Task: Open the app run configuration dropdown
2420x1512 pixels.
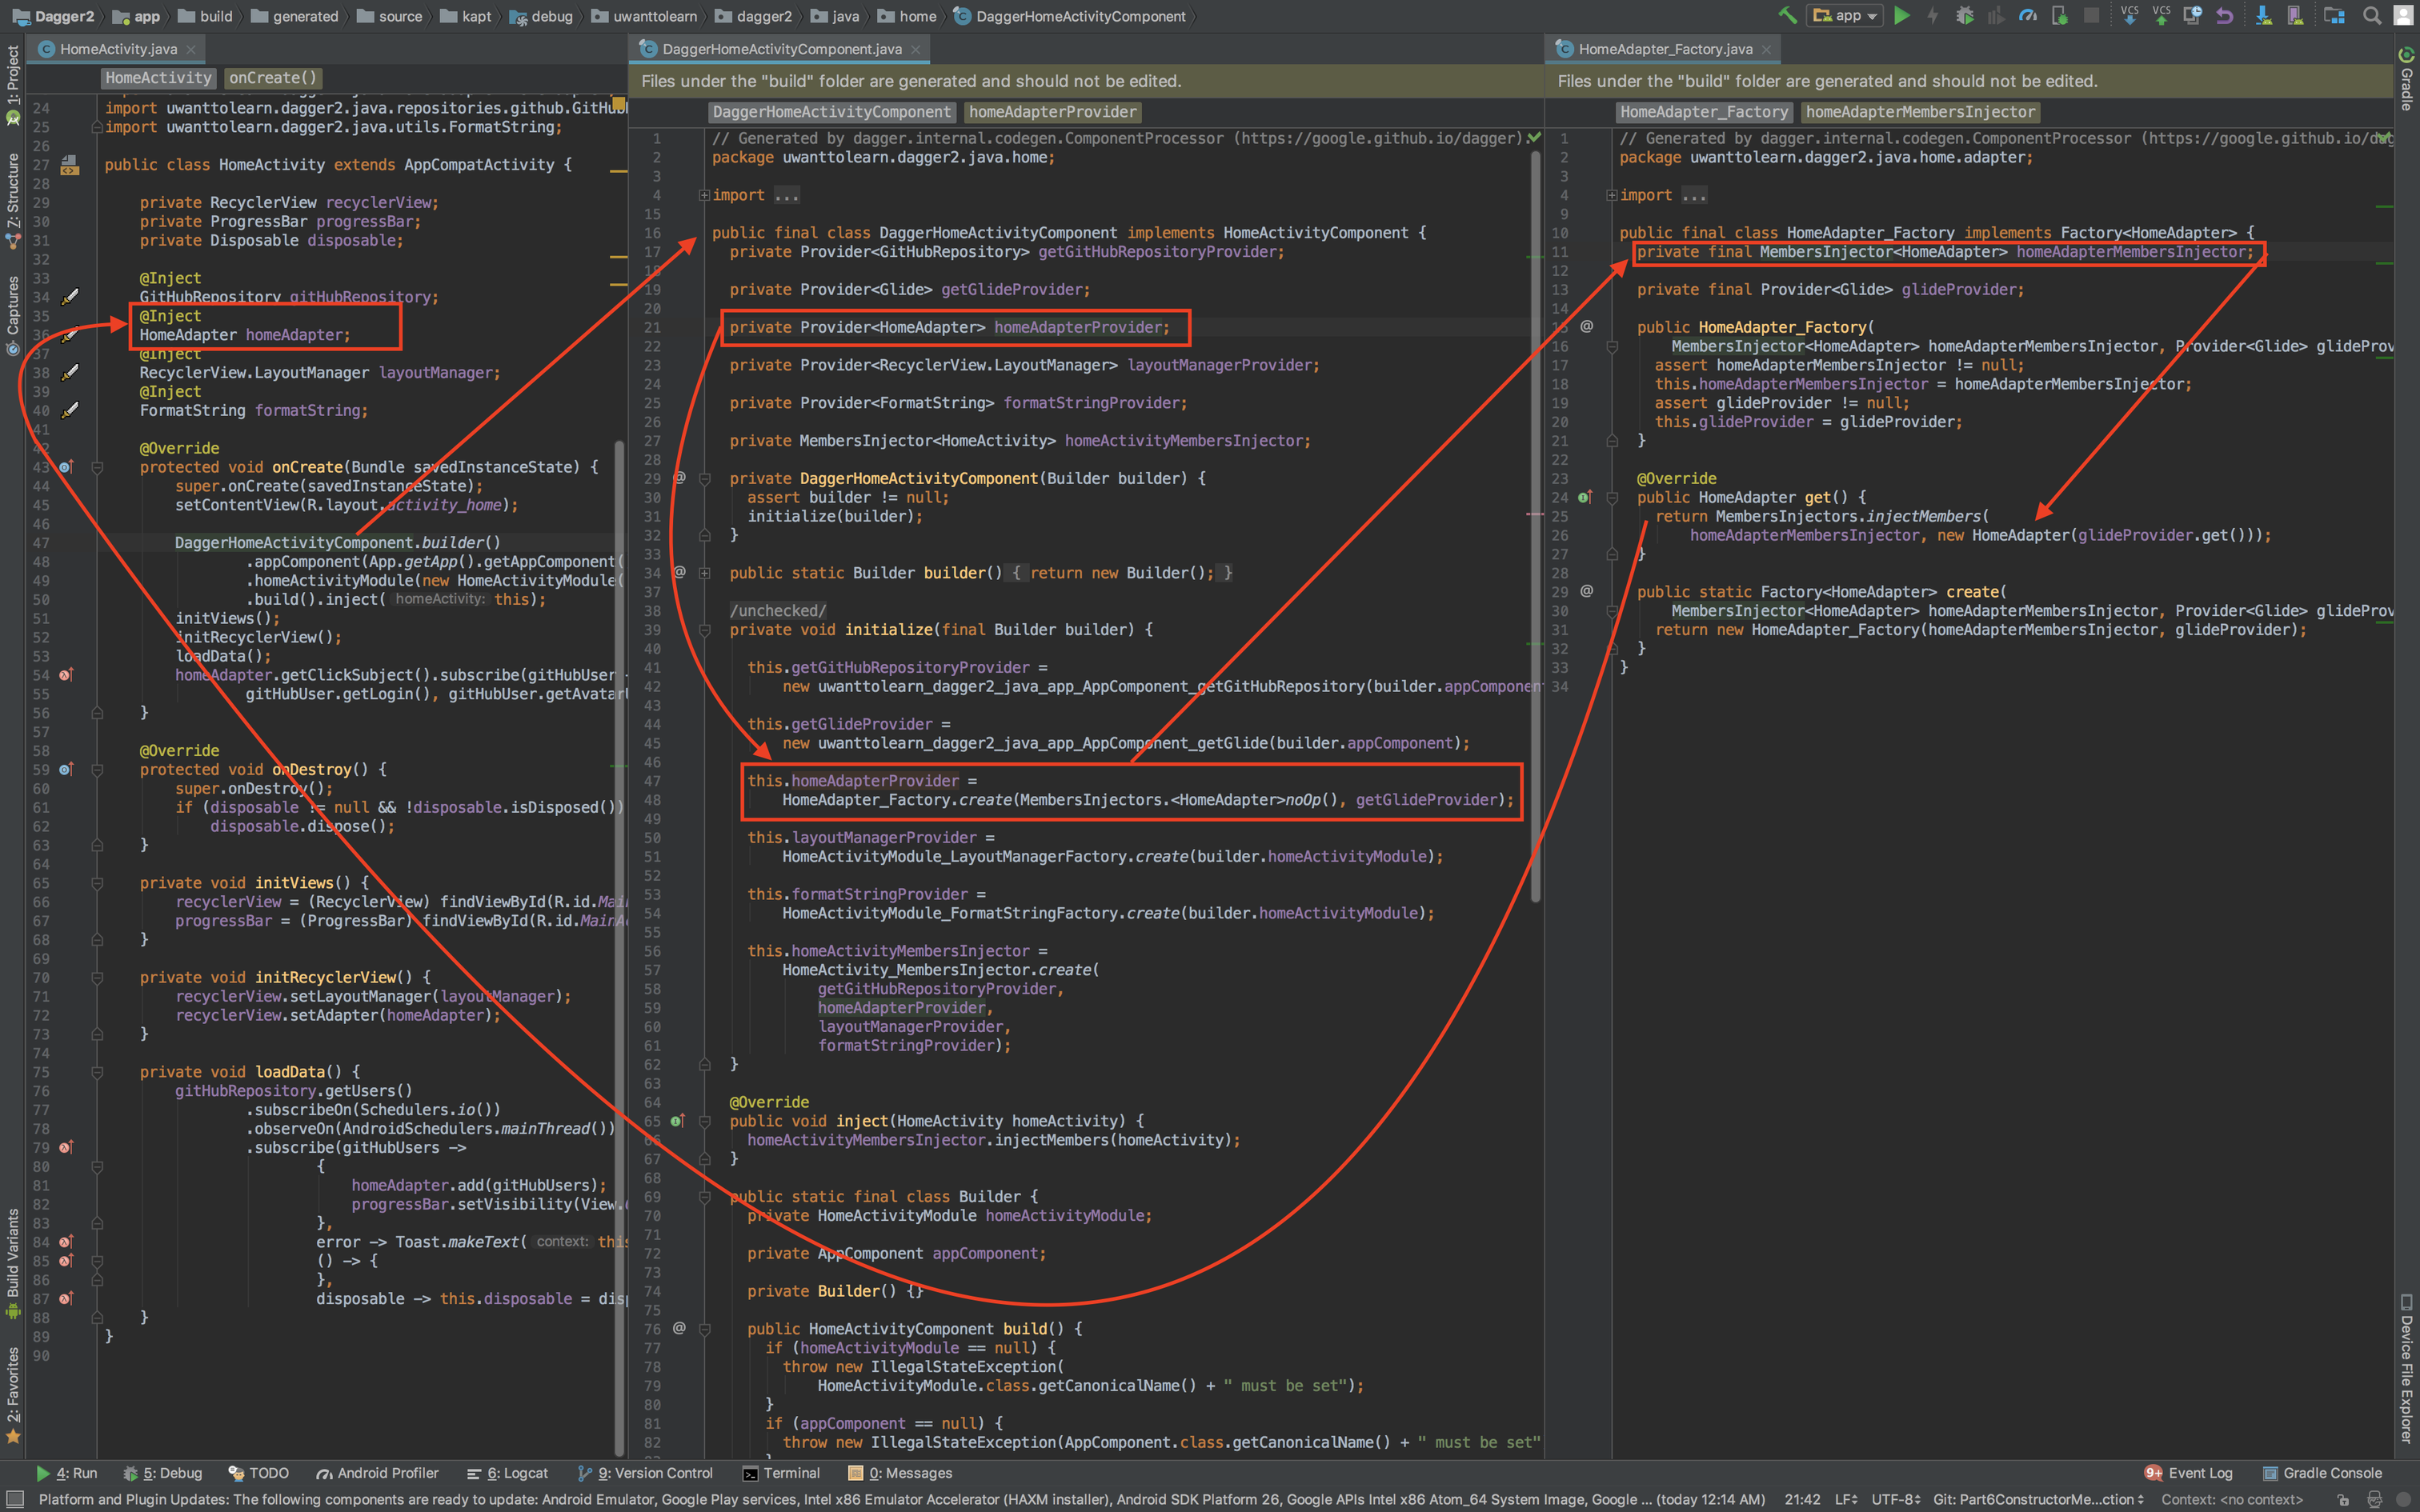Action: click(x=1846, y=15)
